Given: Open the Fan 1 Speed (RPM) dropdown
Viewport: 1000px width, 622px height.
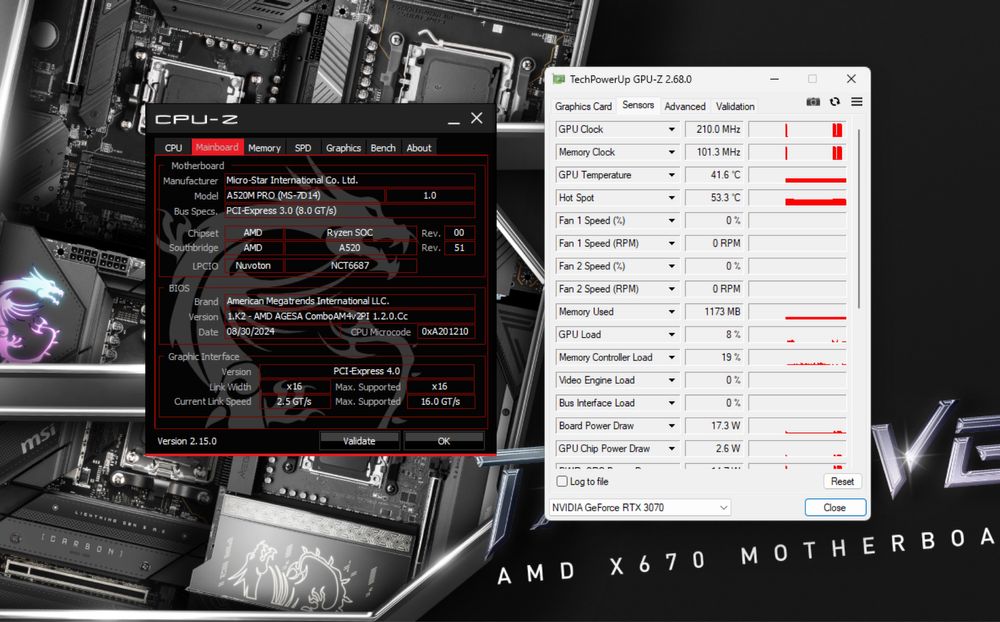Looking at the screenshot, I should (x=672, y=244).
